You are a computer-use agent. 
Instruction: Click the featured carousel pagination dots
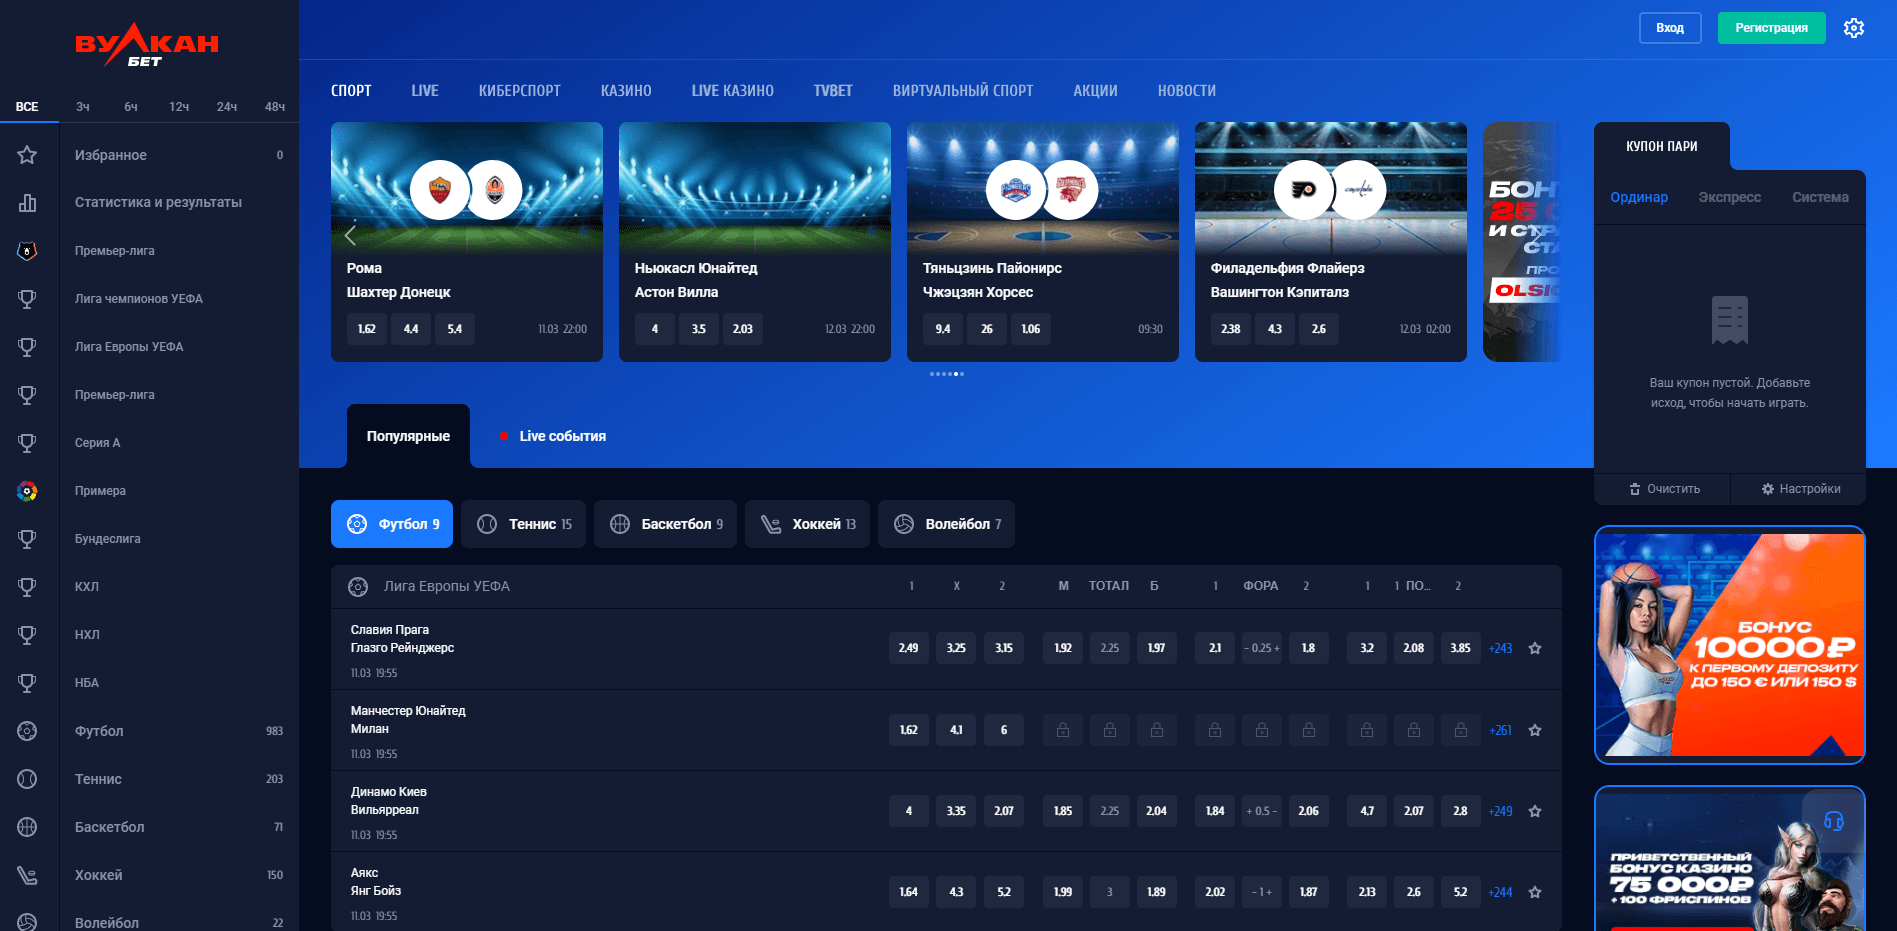click(x=946, y=374)
